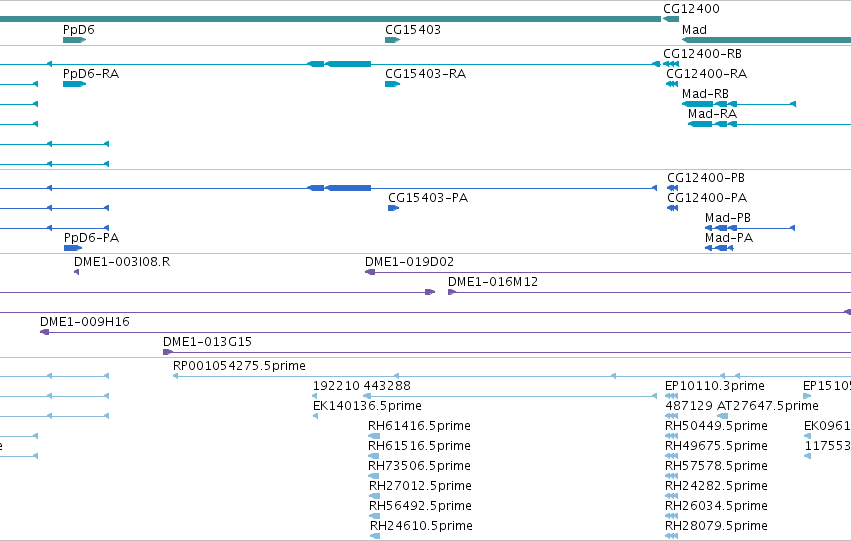This screenshot has width=851, height=541.
Task: Click the AT27647.5prime EST label
Action: coord(767,406)
